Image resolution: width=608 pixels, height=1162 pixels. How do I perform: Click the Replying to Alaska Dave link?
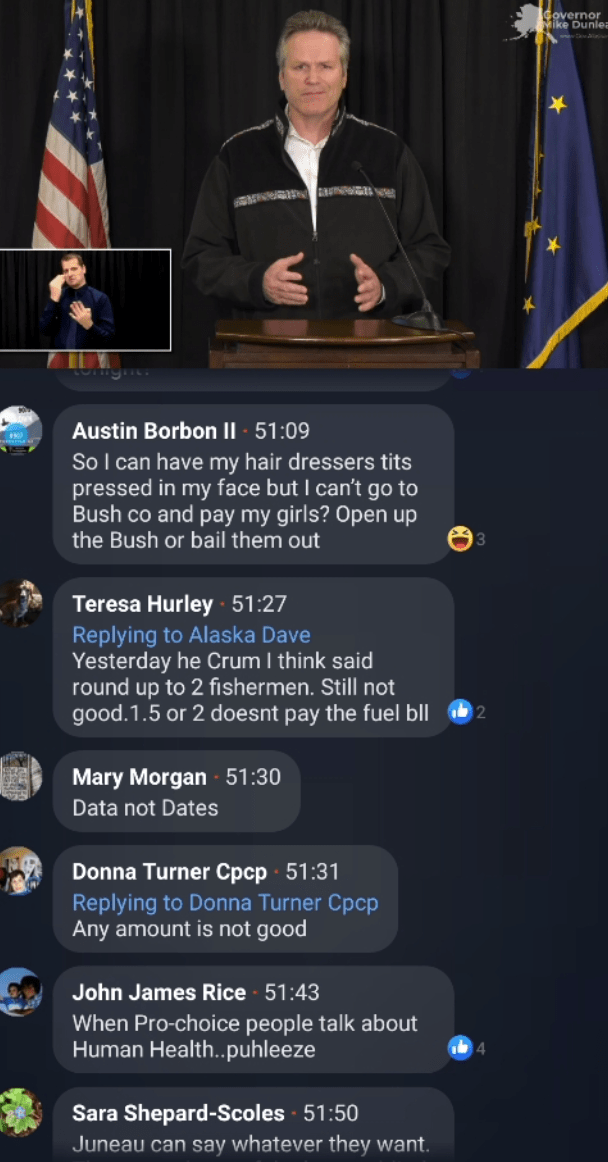[x=191, y=635]
